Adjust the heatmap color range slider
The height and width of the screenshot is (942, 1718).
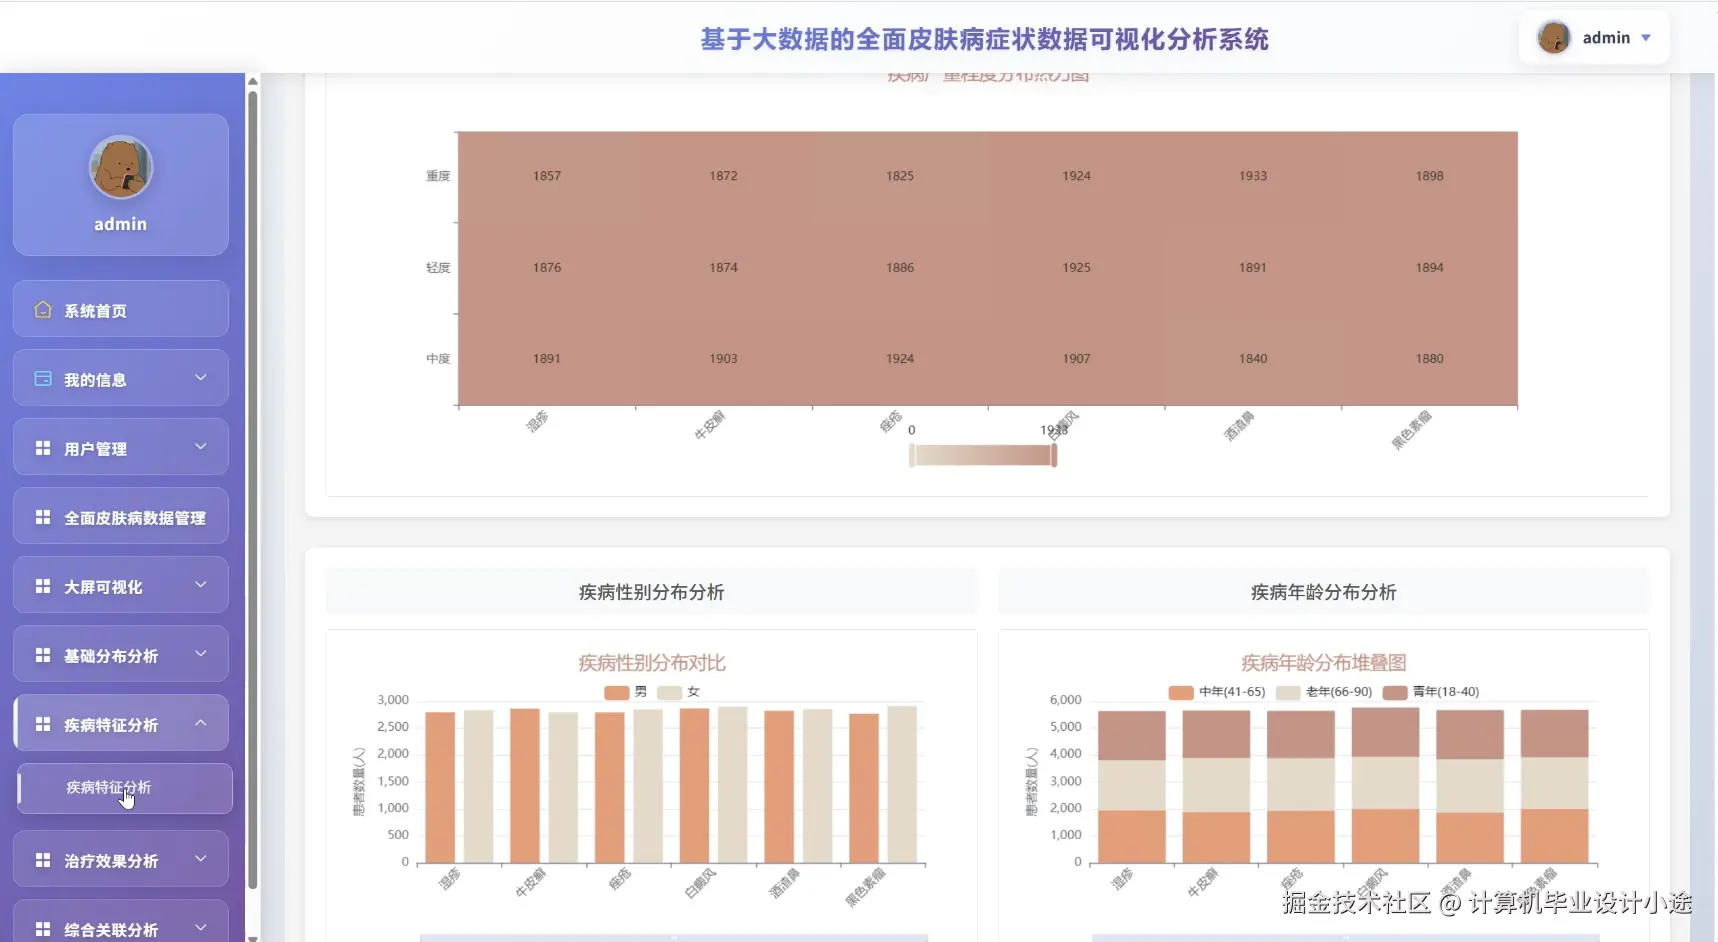[982, 455]
